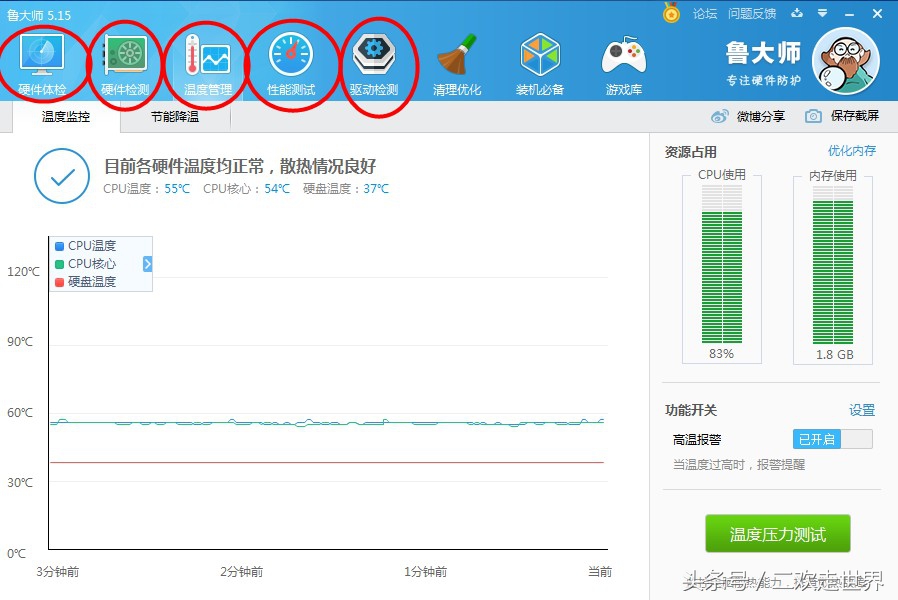
Task: Start the 温度压力测试 stress test
Action: pos(778,533)
